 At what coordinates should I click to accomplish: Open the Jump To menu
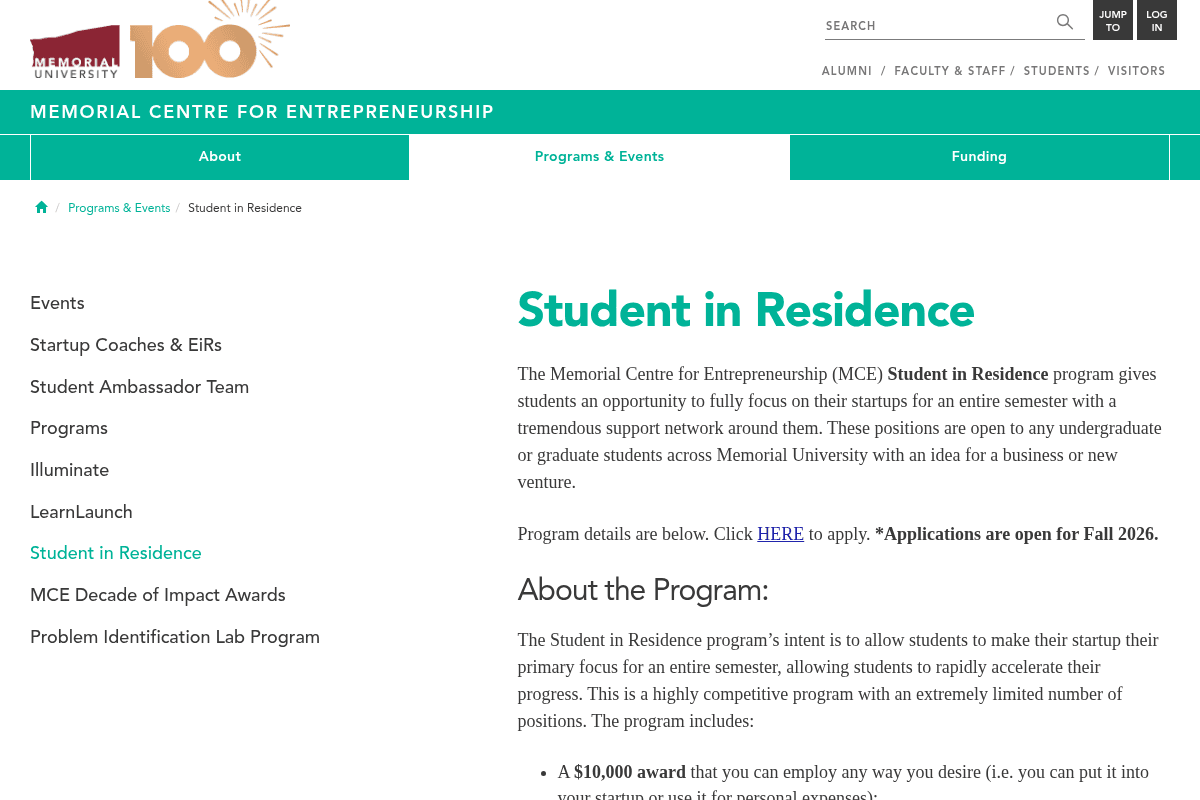1113,20
